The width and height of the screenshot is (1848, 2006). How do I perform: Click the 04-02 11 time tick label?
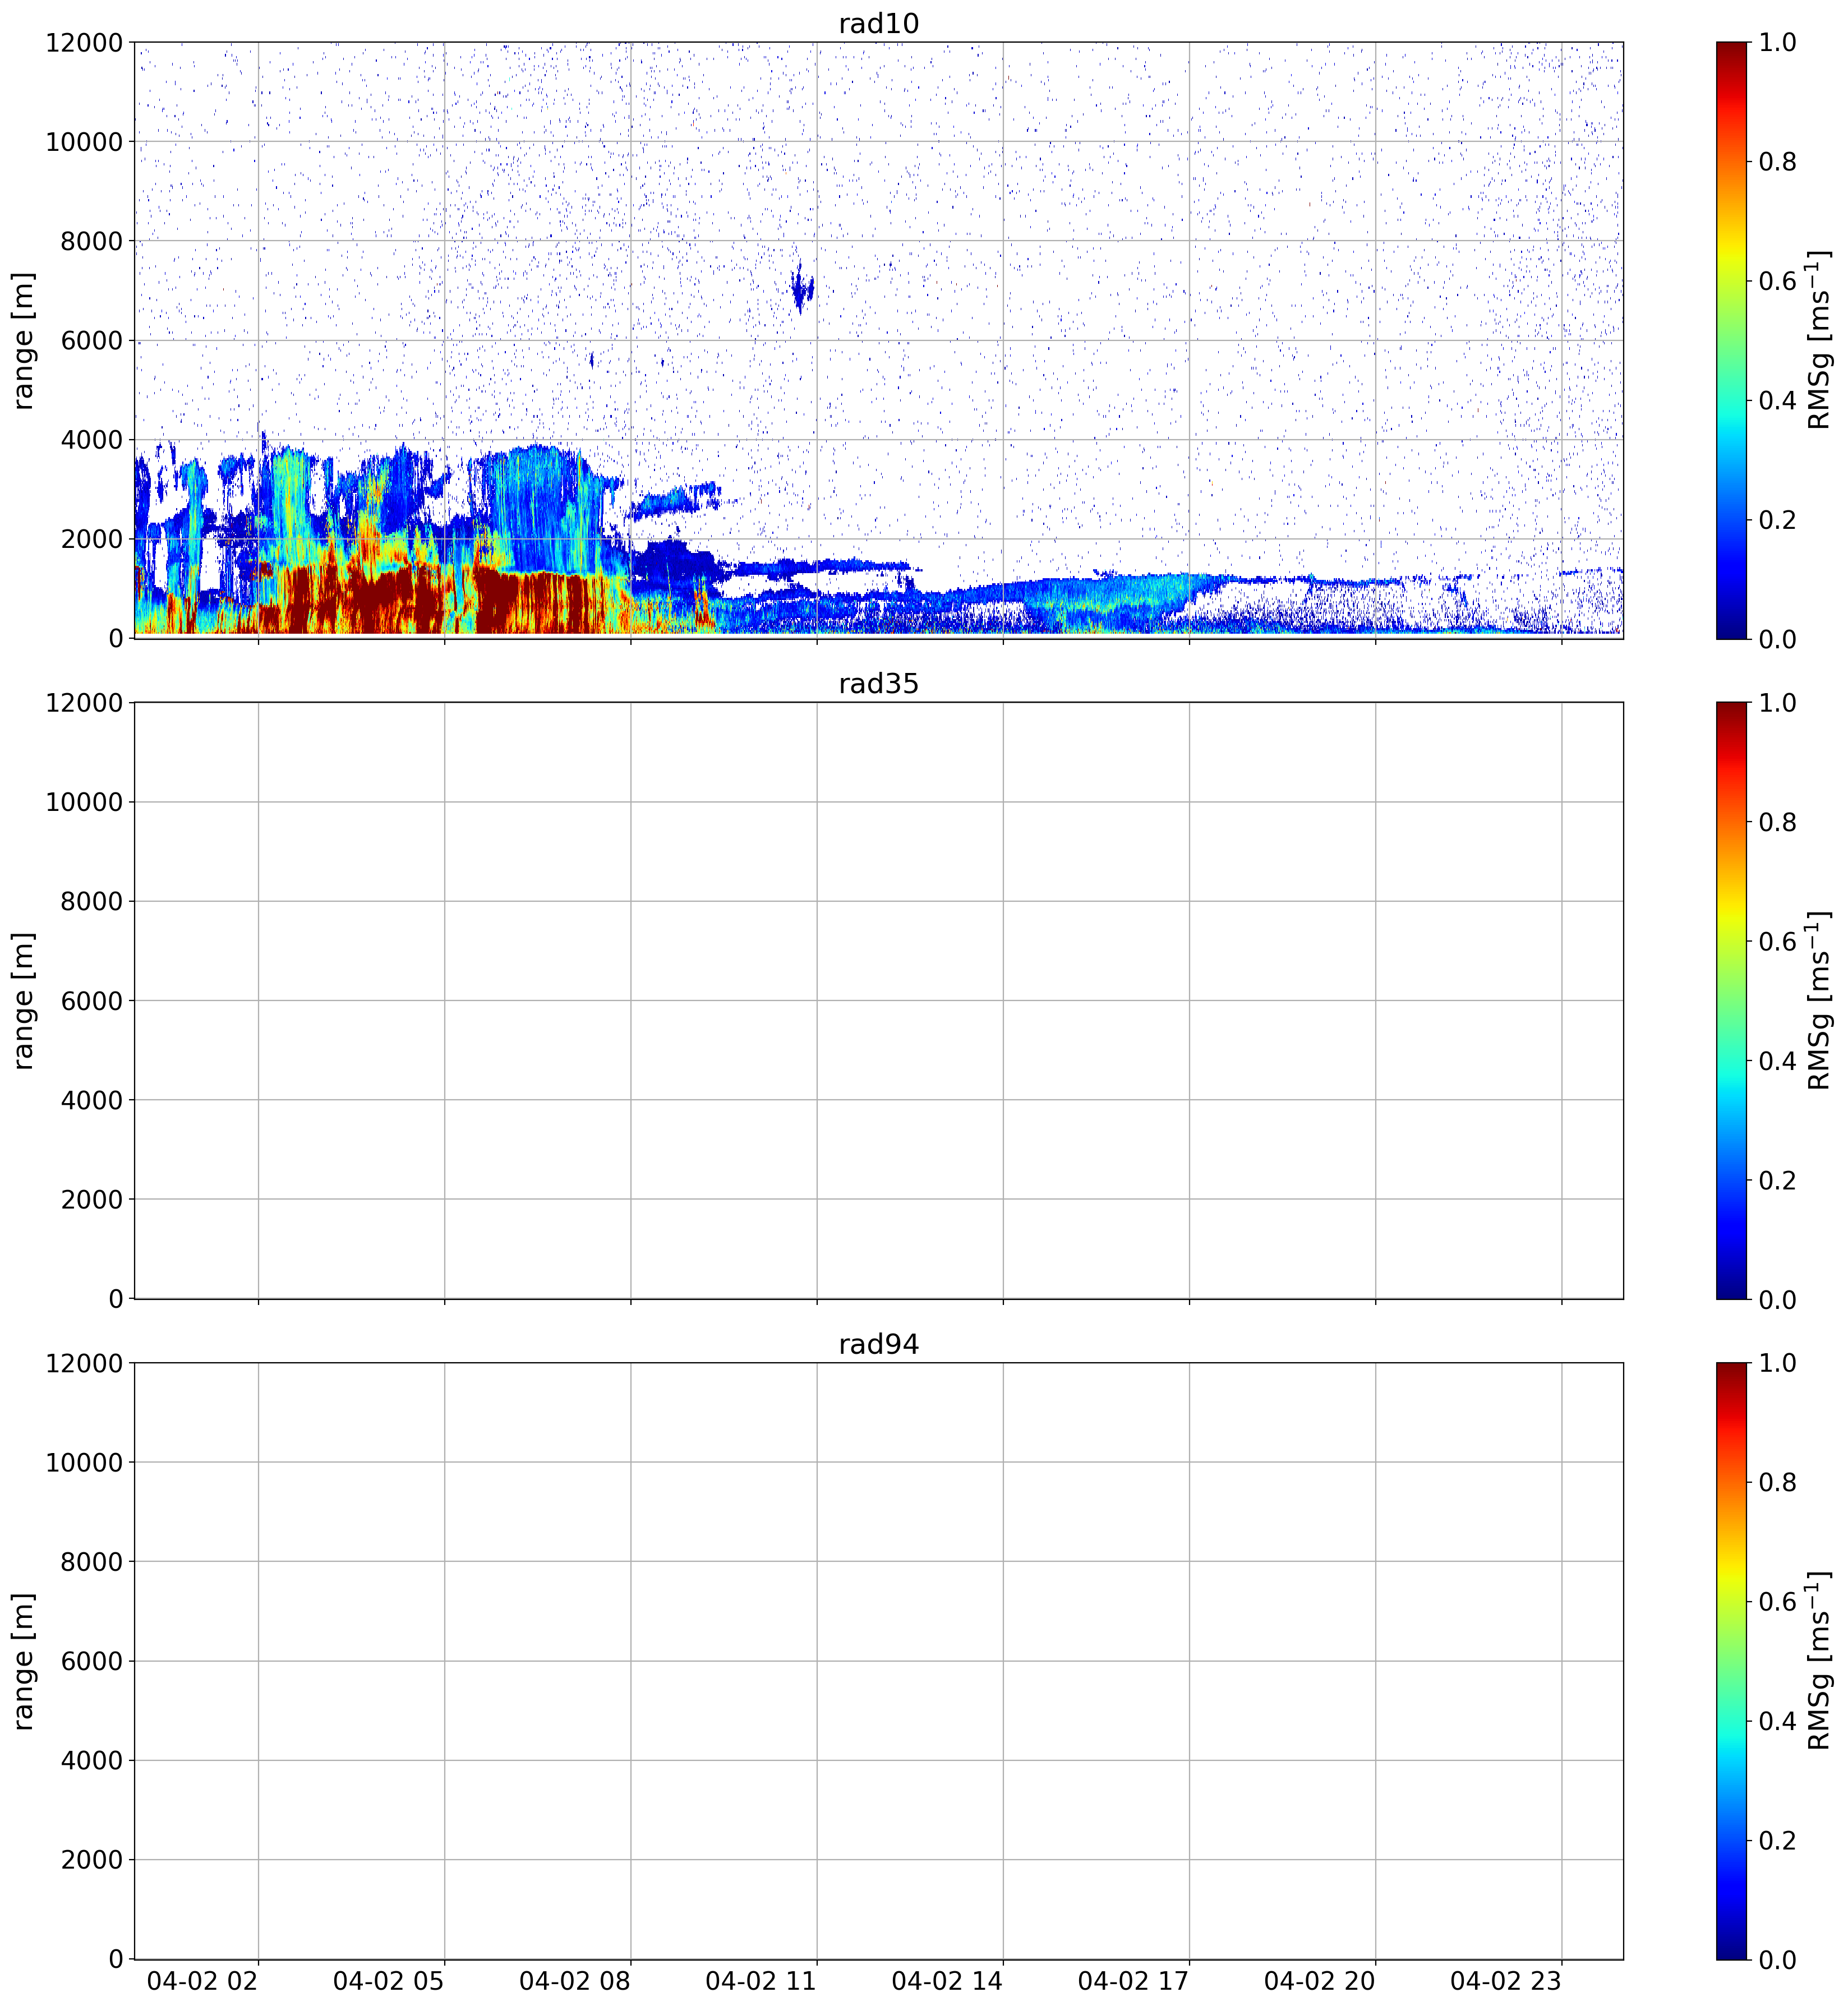click(761, 1982)
